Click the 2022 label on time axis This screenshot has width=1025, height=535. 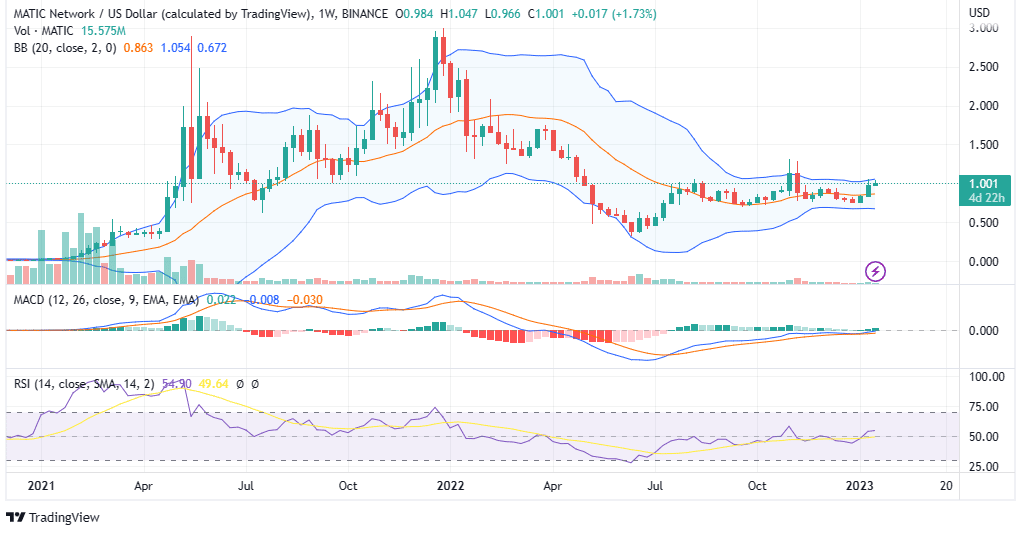click(x=450, y=485)
